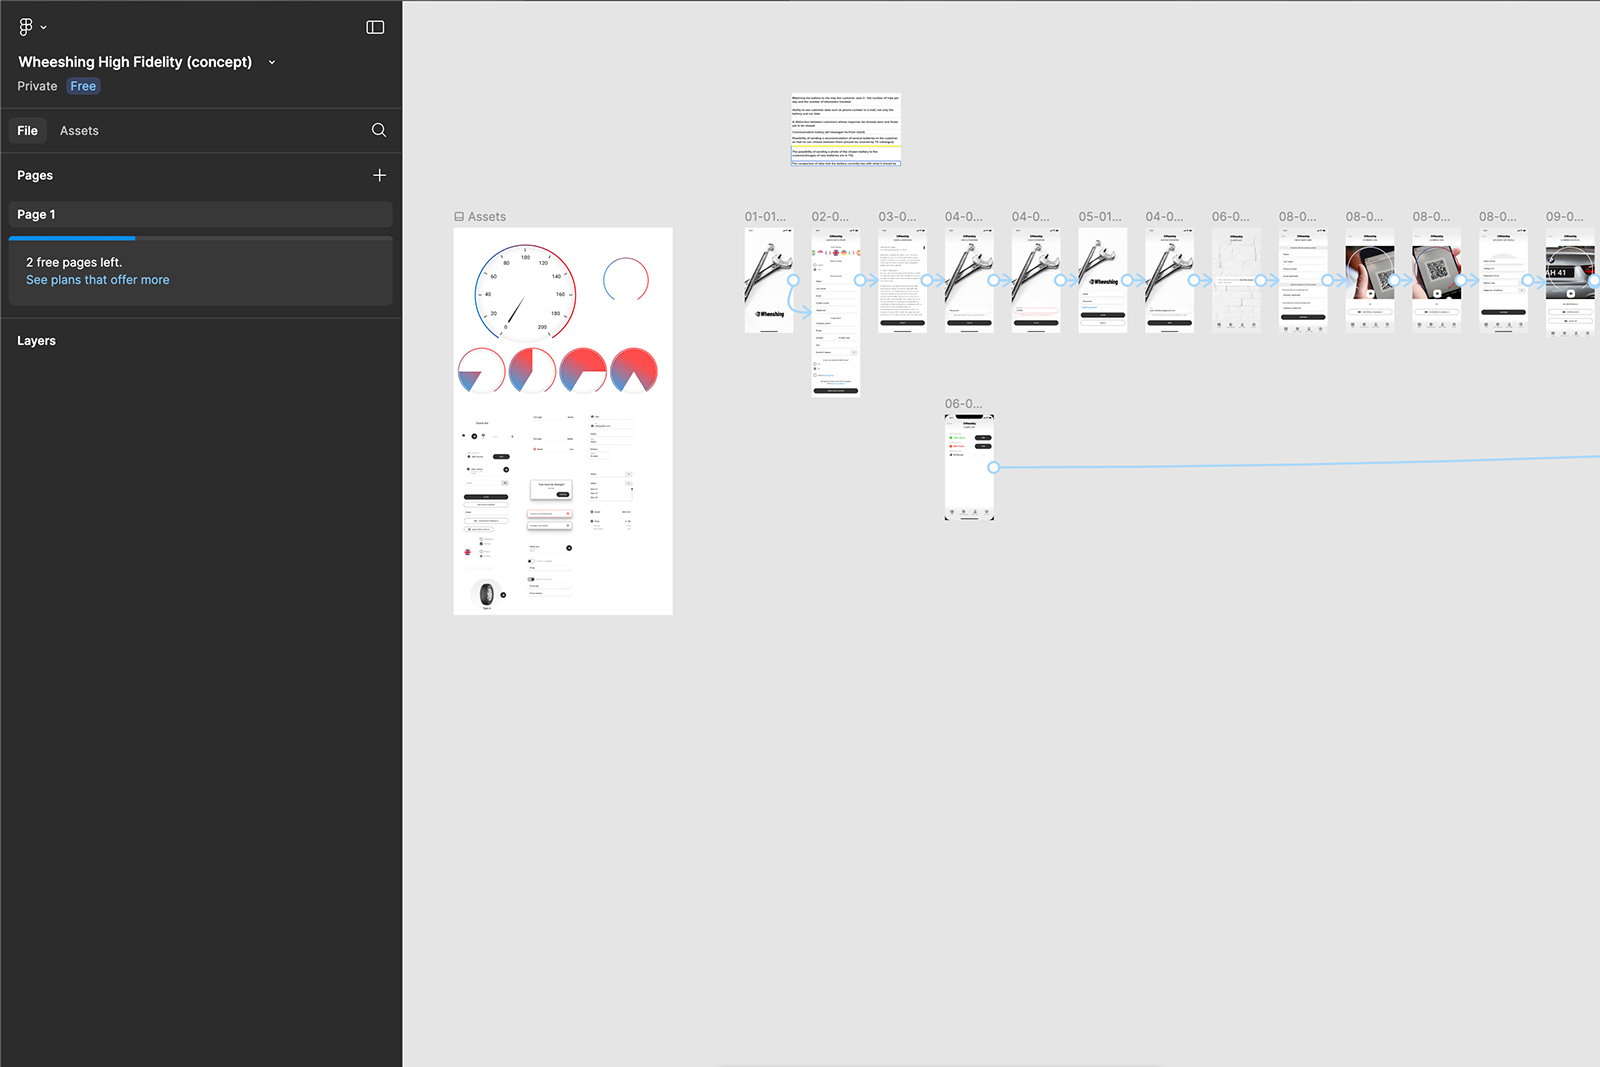Click the Free plan badge
This screenshot has width=1600, height=1067.
[x=83, y=86]
